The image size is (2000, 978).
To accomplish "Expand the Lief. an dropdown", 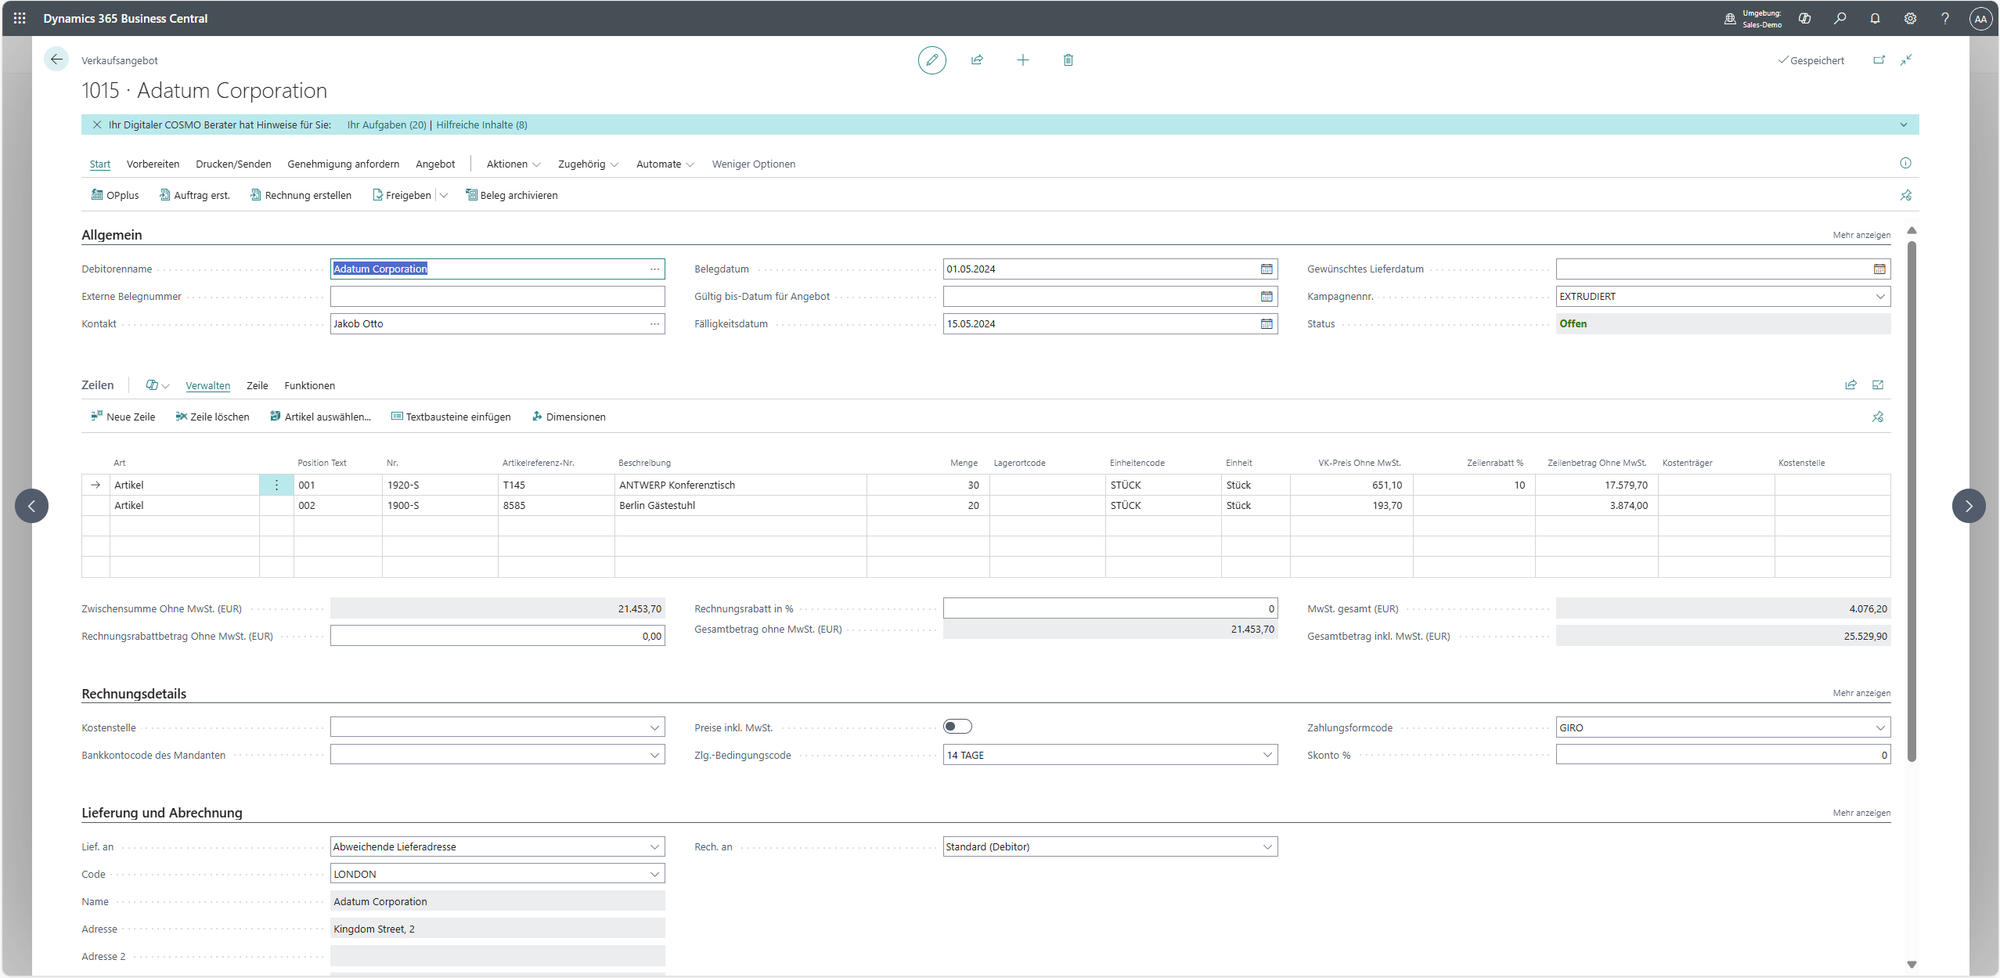I will (654, 847).
